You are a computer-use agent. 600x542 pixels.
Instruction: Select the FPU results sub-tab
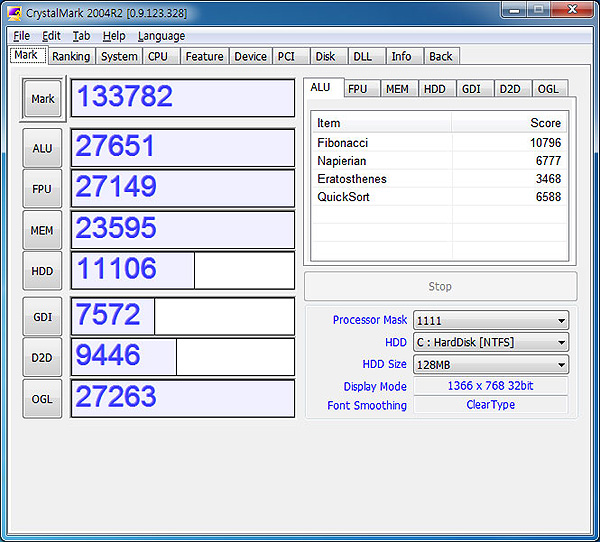point(362,89)
